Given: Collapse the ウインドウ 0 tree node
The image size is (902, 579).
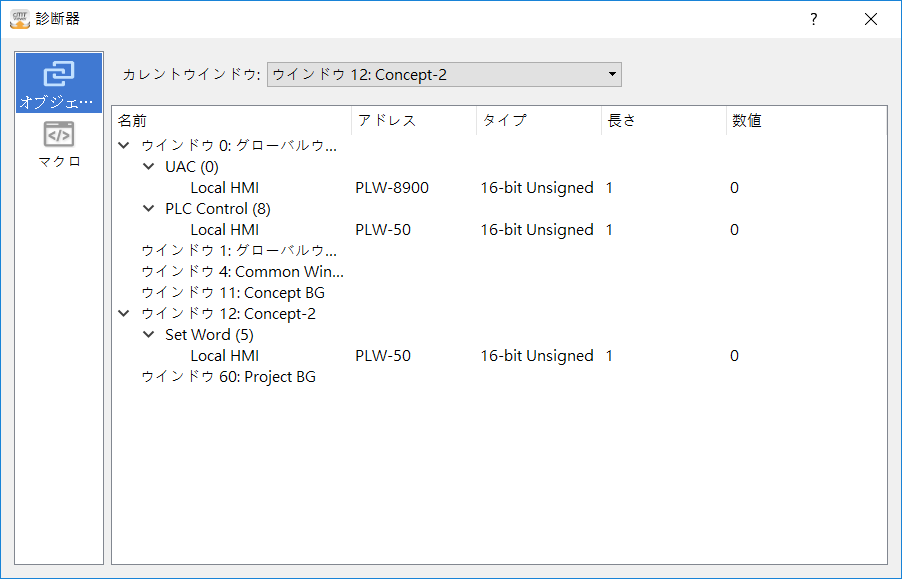Looking at the screenshot, I should (x=124, y=146).
